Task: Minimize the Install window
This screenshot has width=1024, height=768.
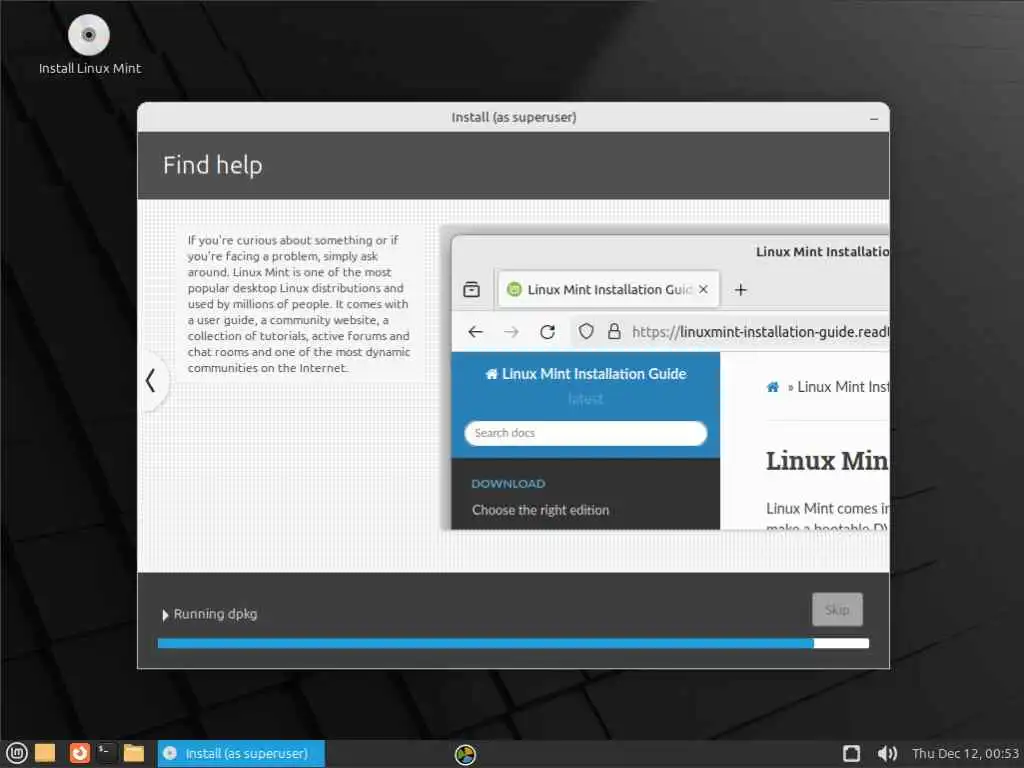Action: click(874, 118)
